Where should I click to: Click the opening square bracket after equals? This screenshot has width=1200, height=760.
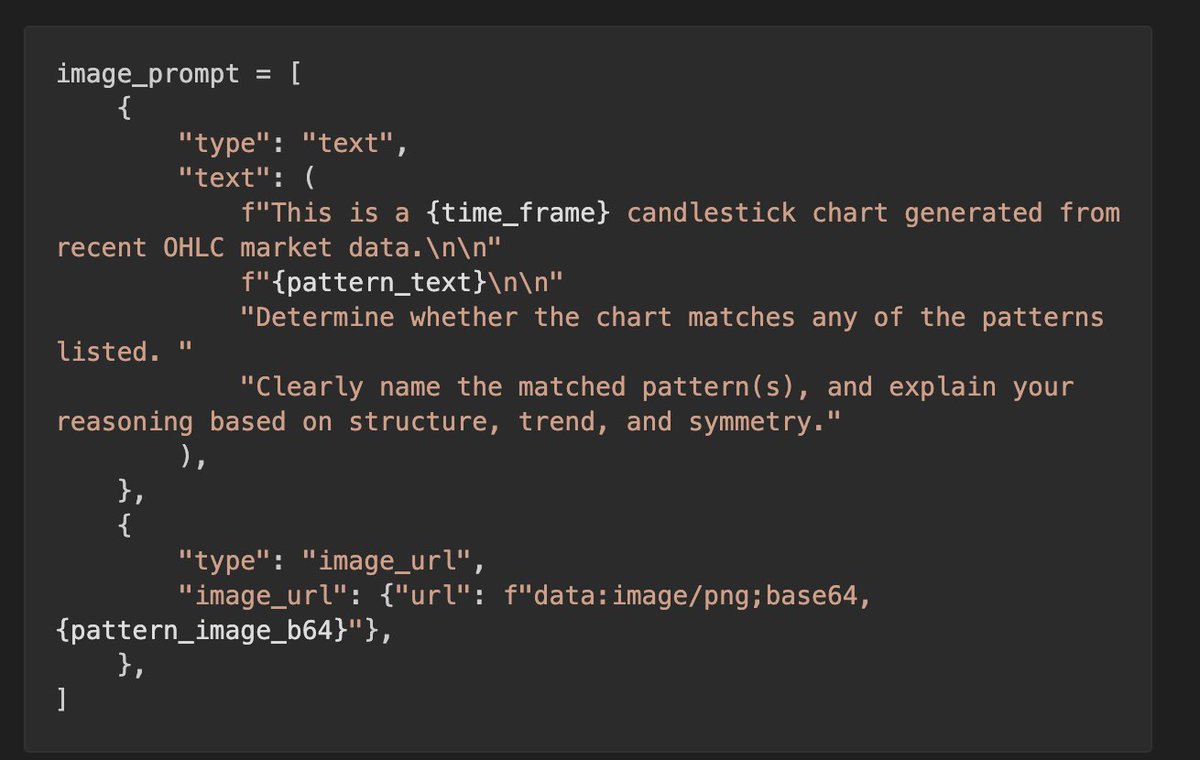[295, 74]
